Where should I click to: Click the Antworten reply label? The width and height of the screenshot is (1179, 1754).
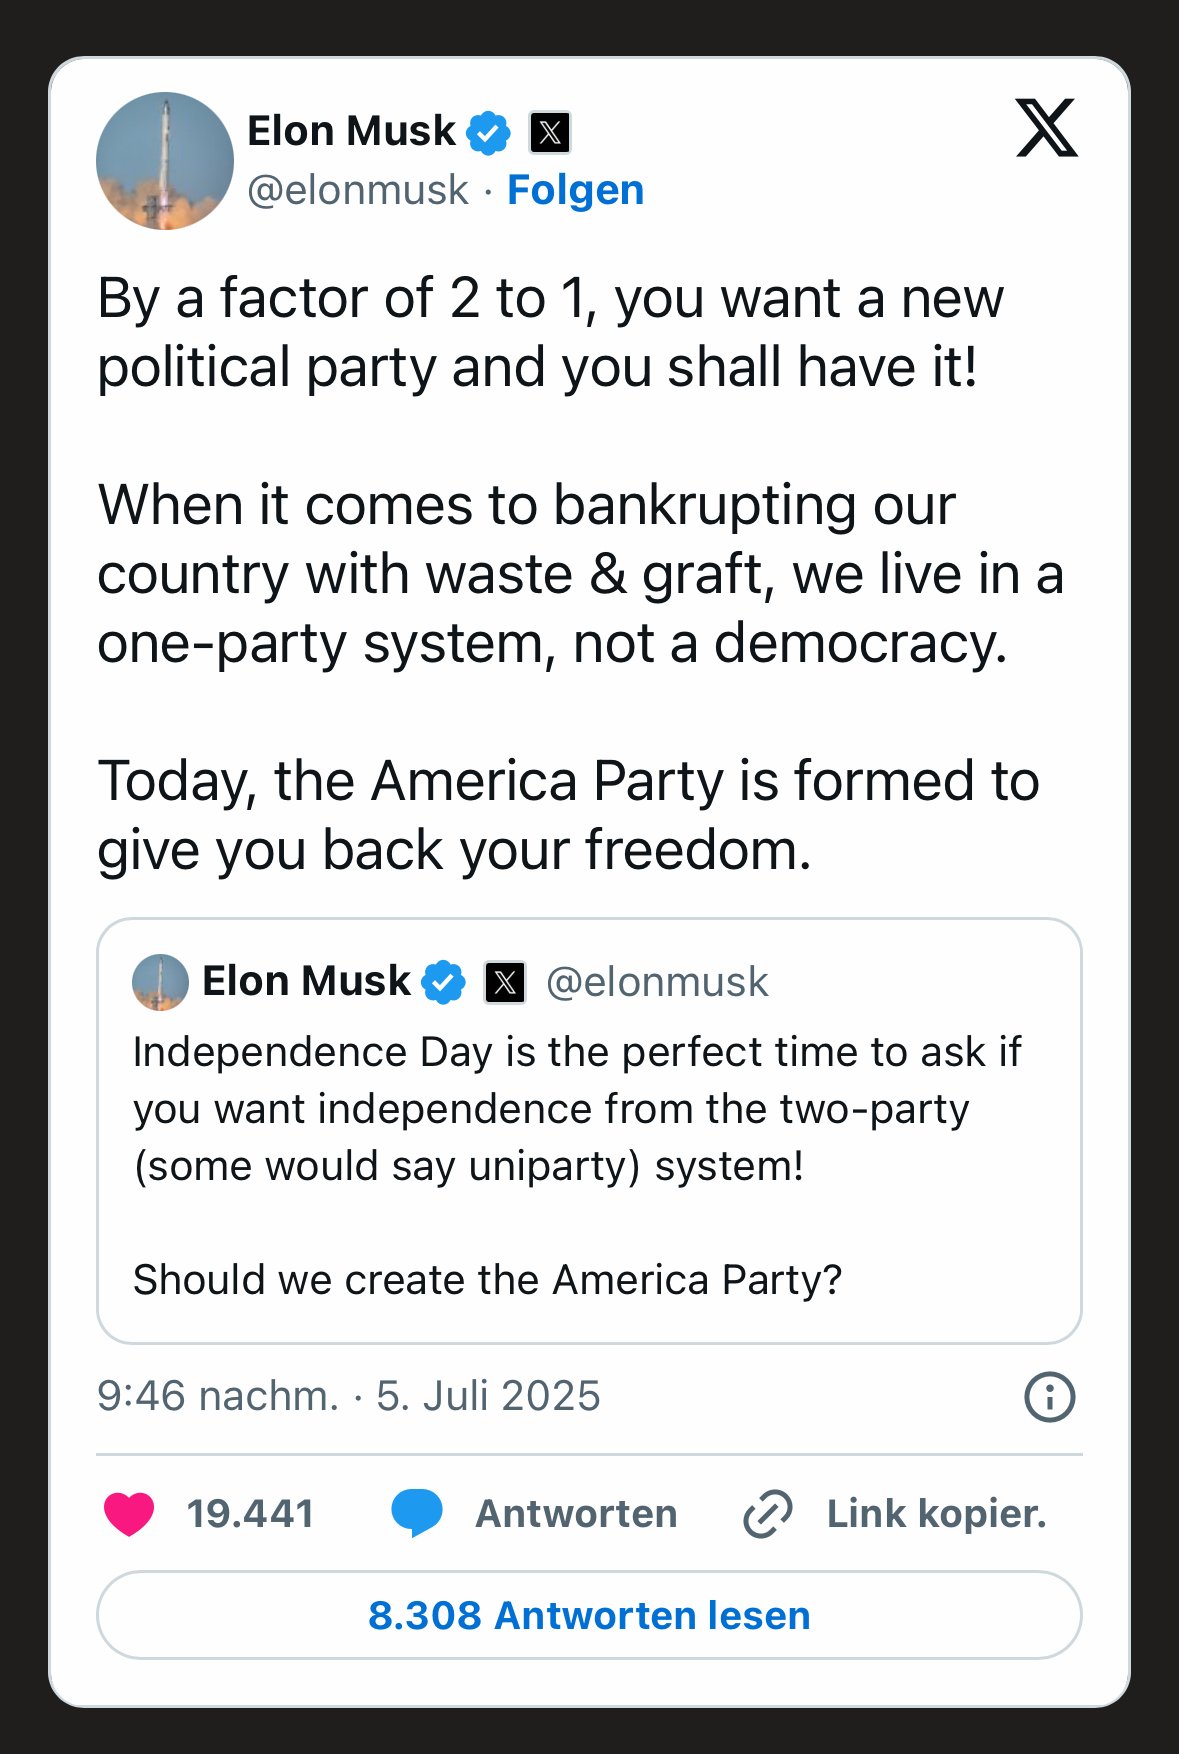click(x=576, y=1513)
